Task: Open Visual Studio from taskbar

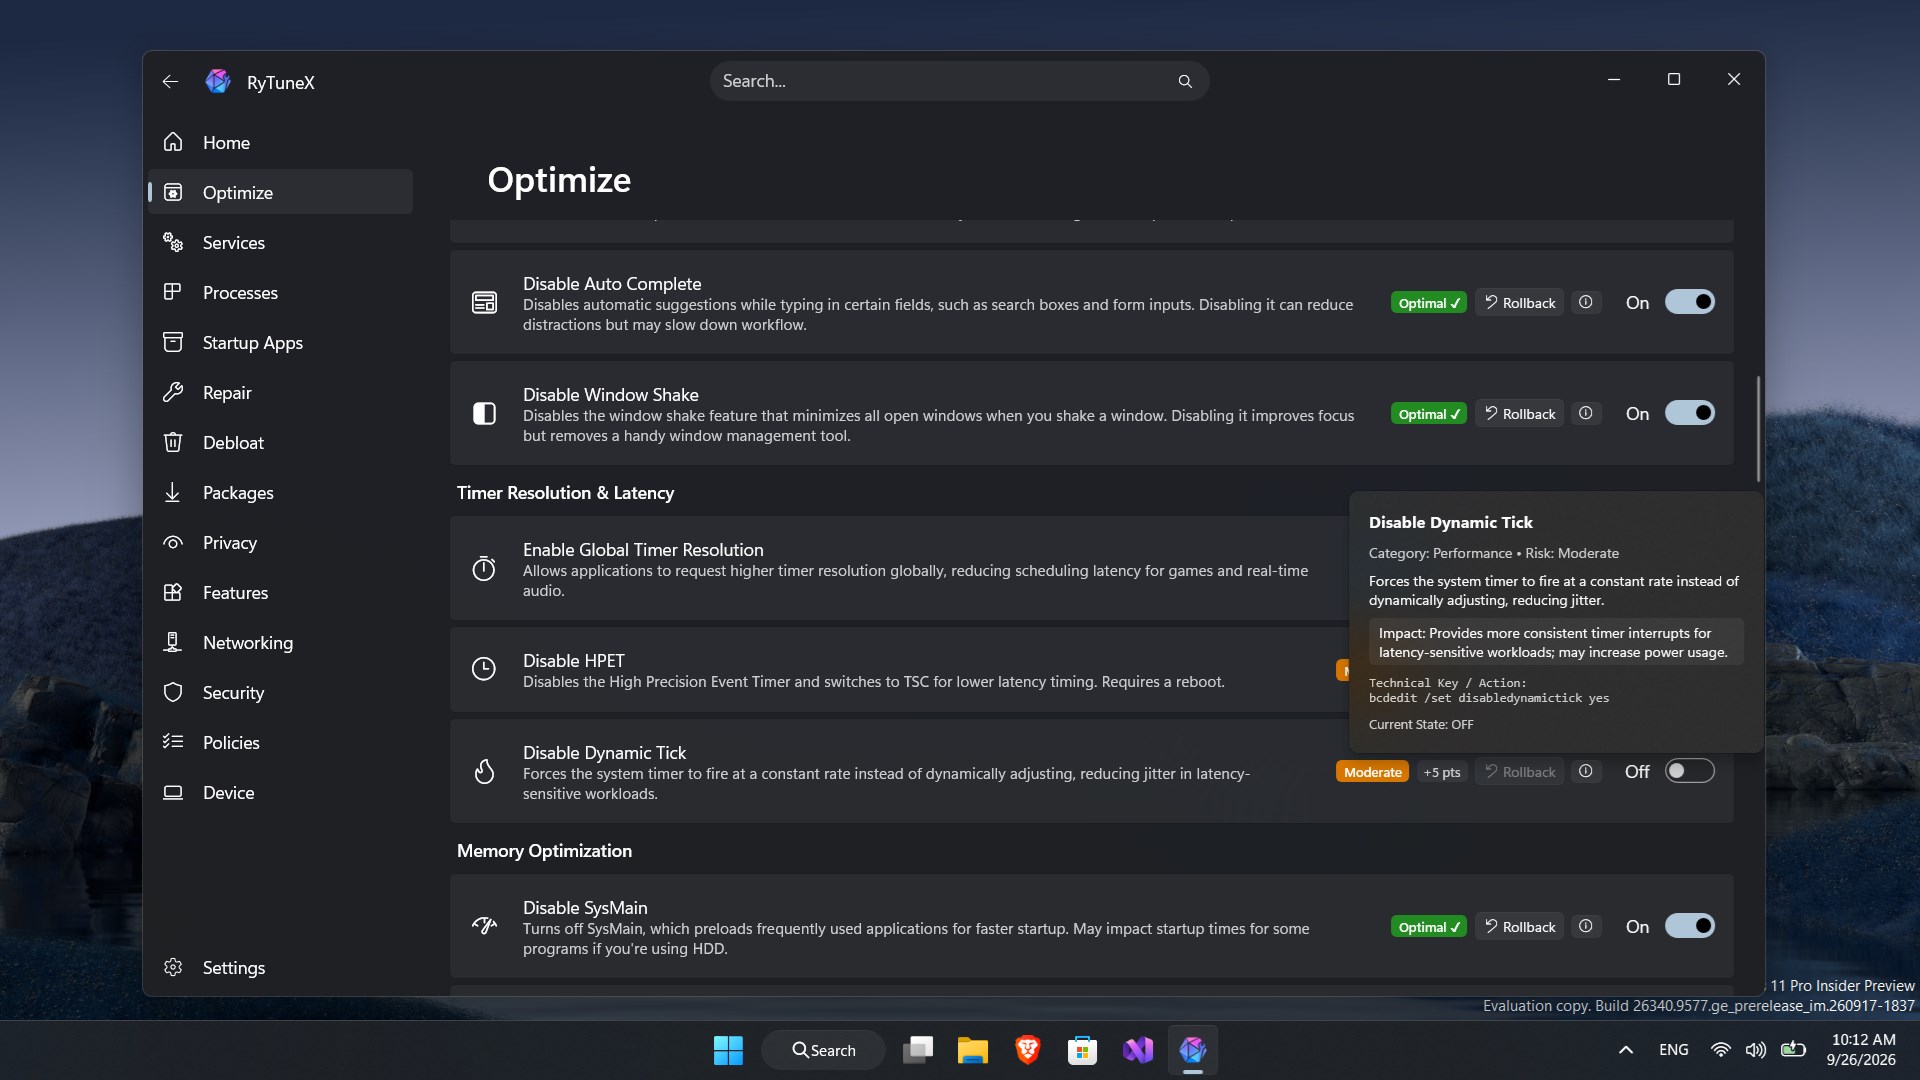Action: tap(1137, 1050)
